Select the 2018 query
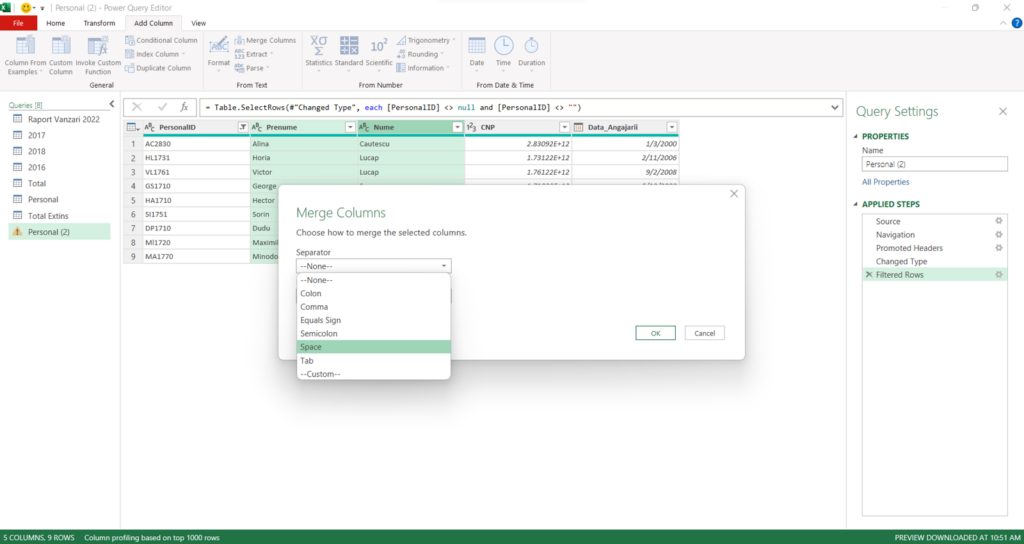 click(x=59, y=151)
